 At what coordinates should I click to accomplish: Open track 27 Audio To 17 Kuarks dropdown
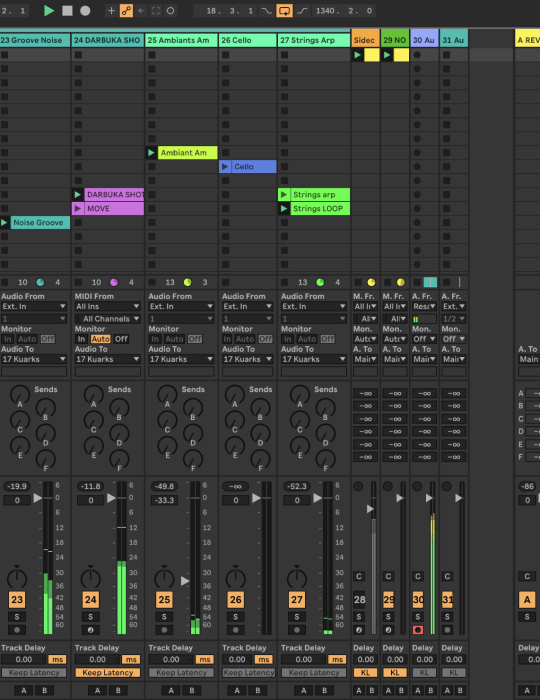click(314, 359)
